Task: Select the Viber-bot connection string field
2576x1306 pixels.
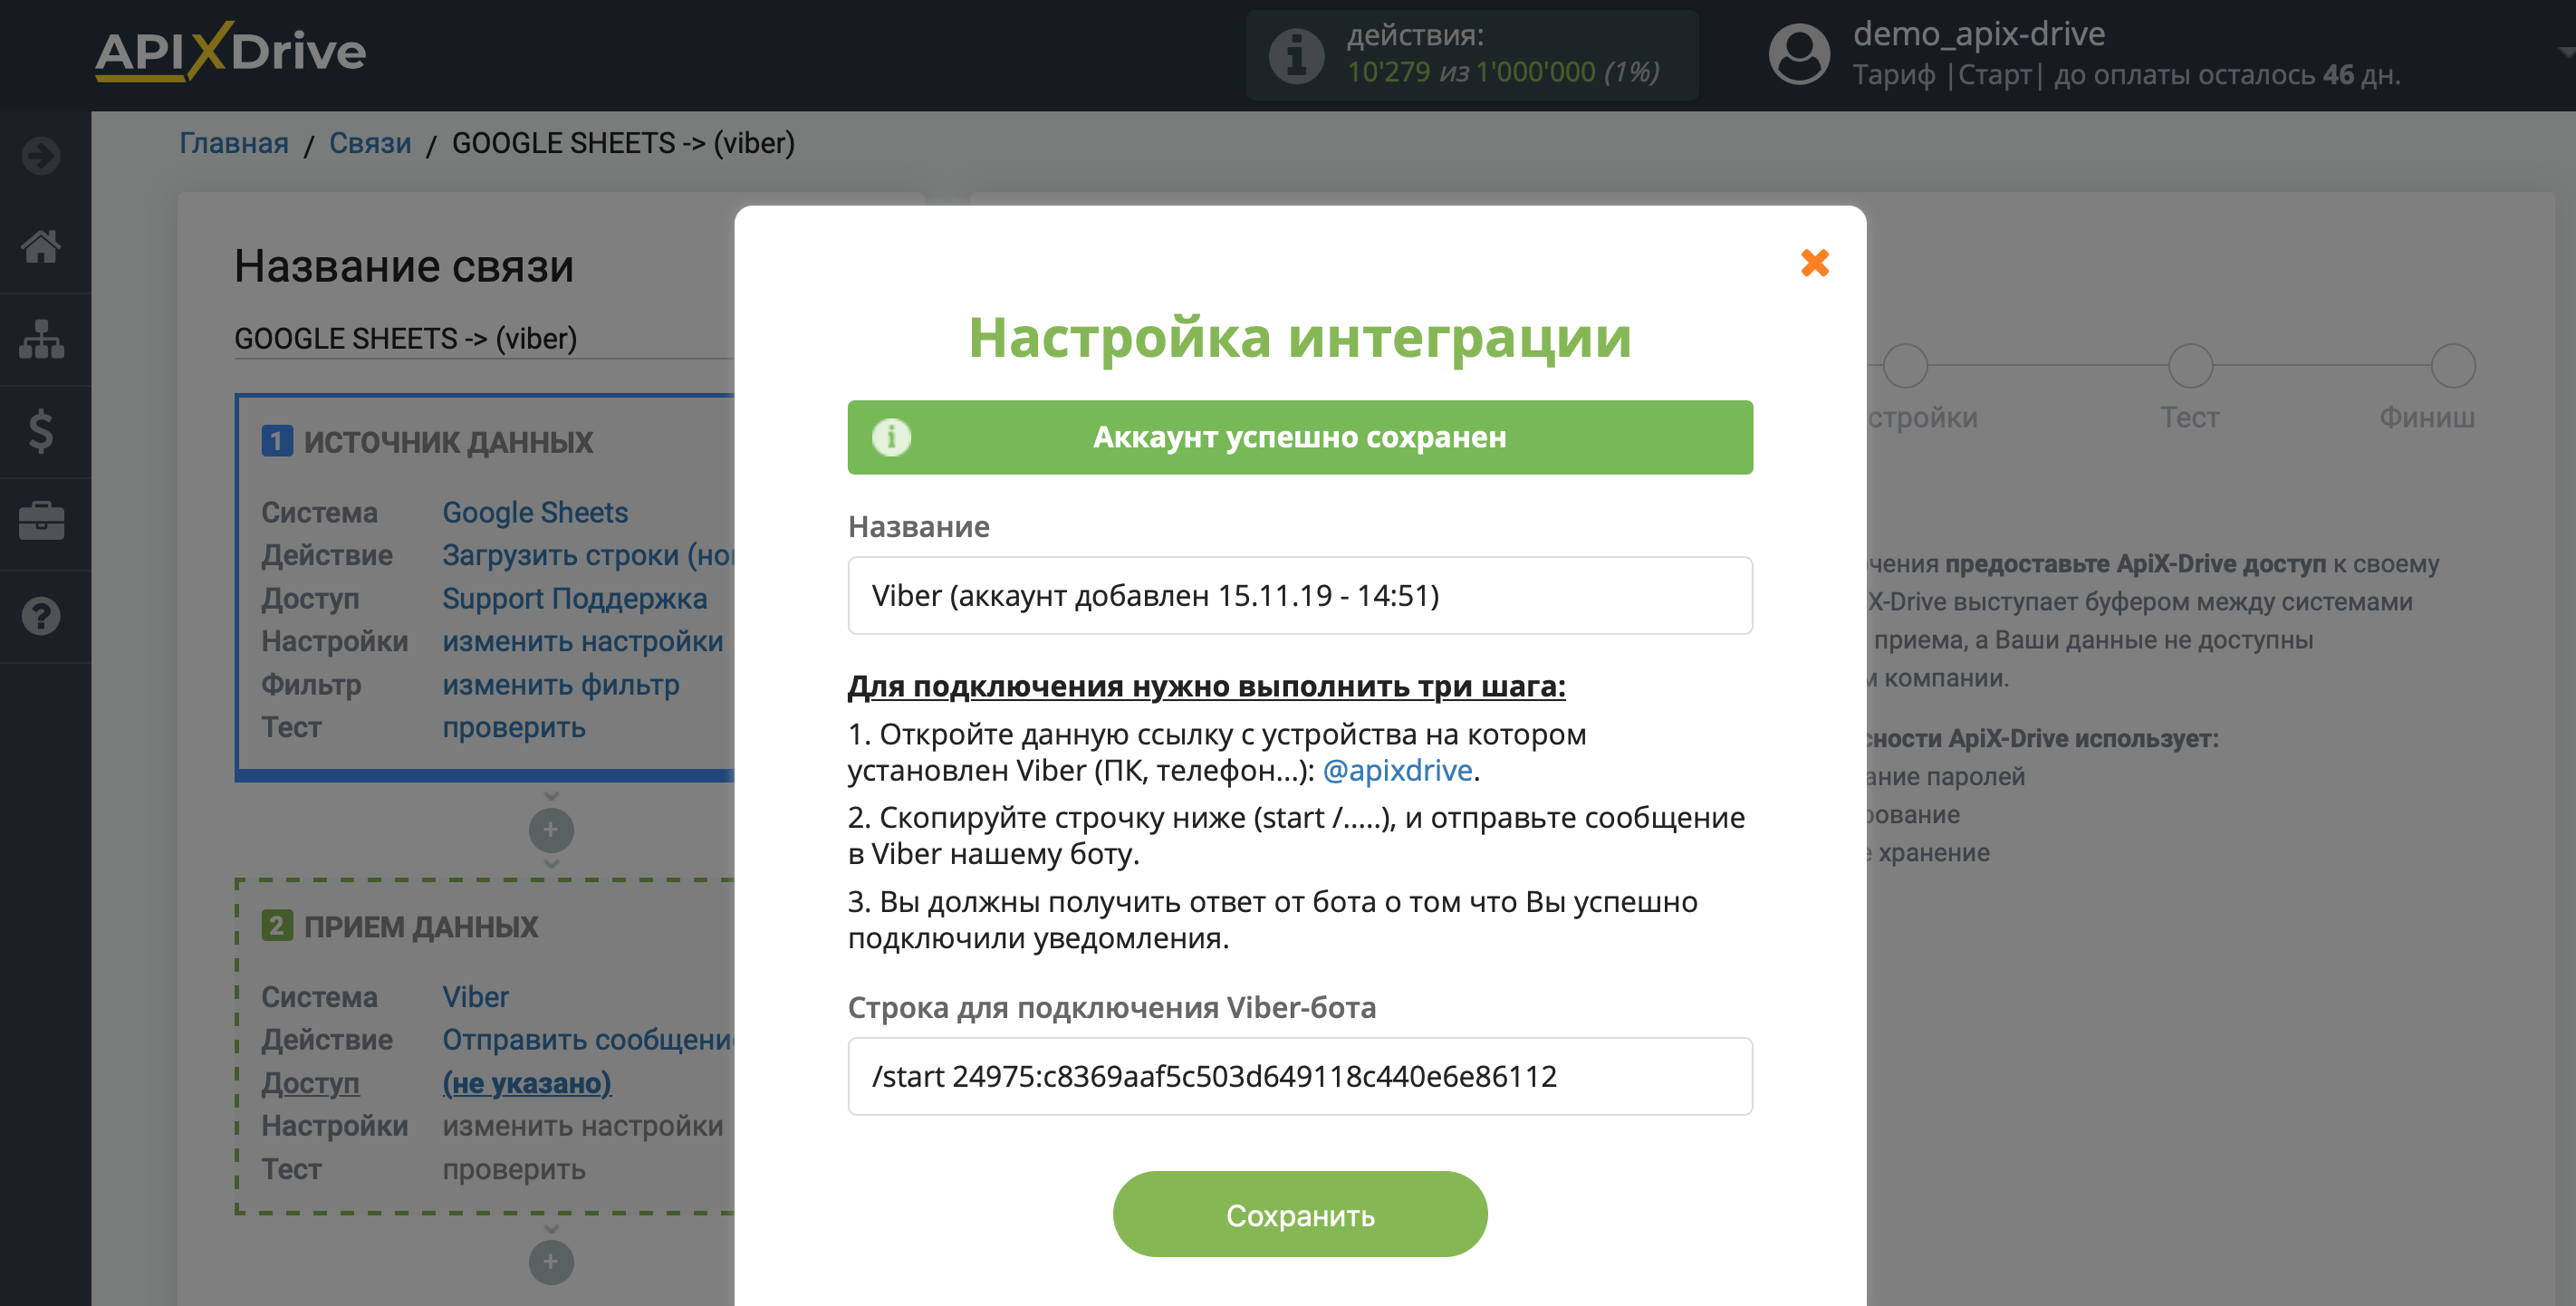Action: coord(1300,1076)
